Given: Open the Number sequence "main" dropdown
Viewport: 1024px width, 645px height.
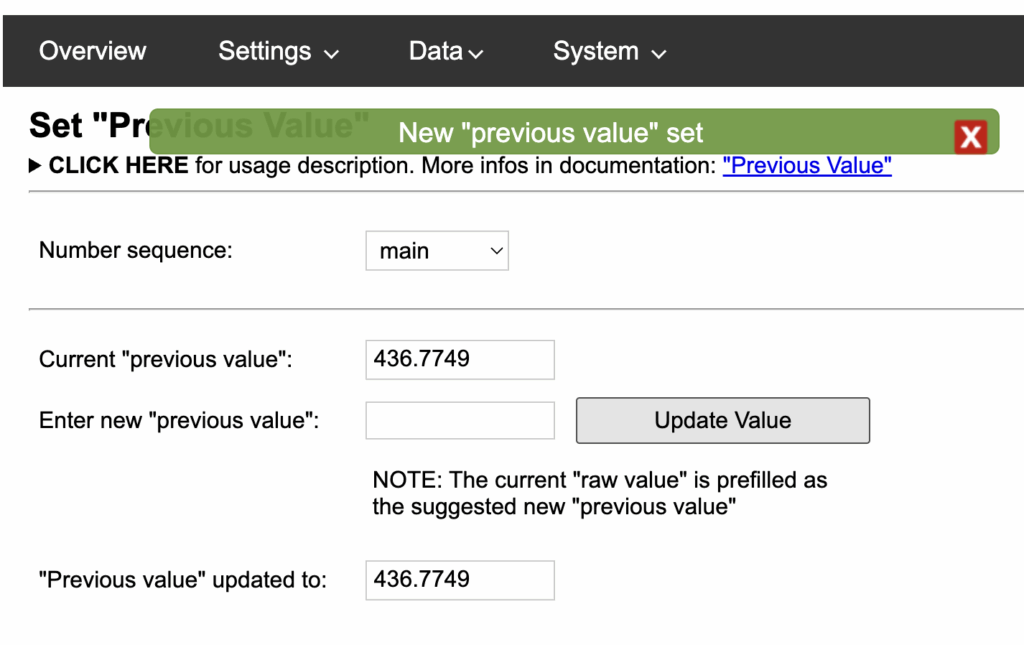Looking at the screenshot, I should point(437,251).
